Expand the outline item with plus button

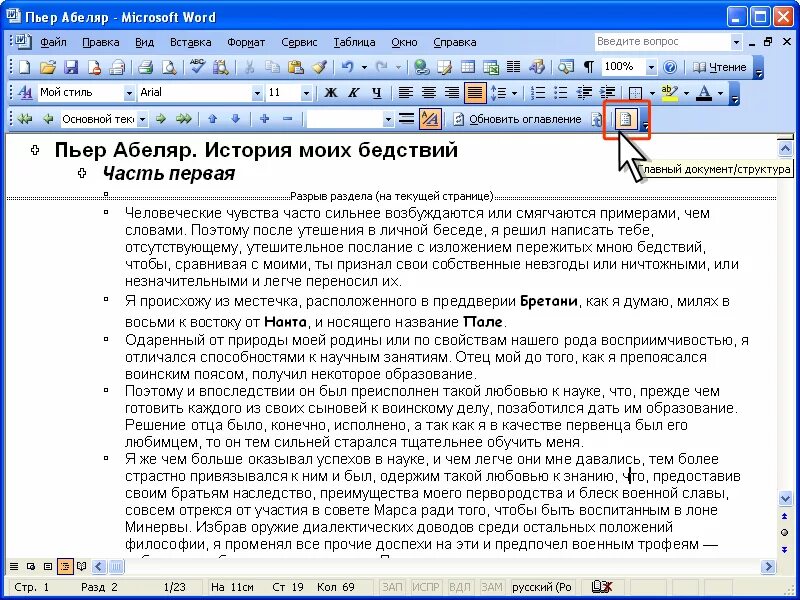[264, 119]
